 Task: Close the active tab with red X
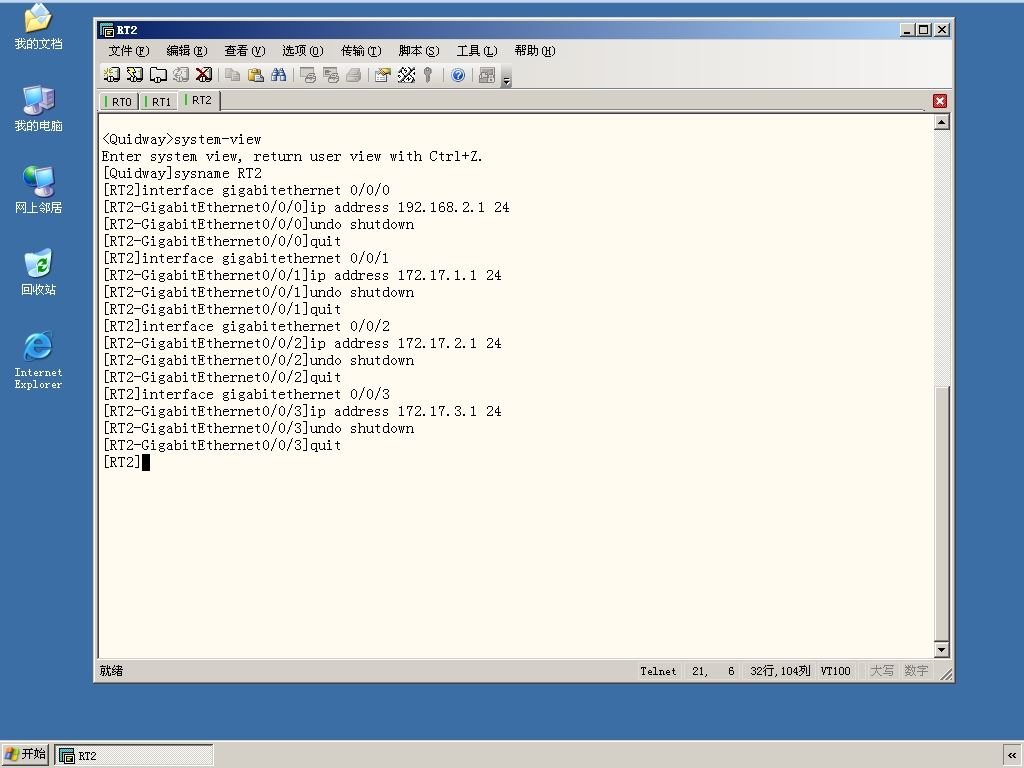point(940,101)
